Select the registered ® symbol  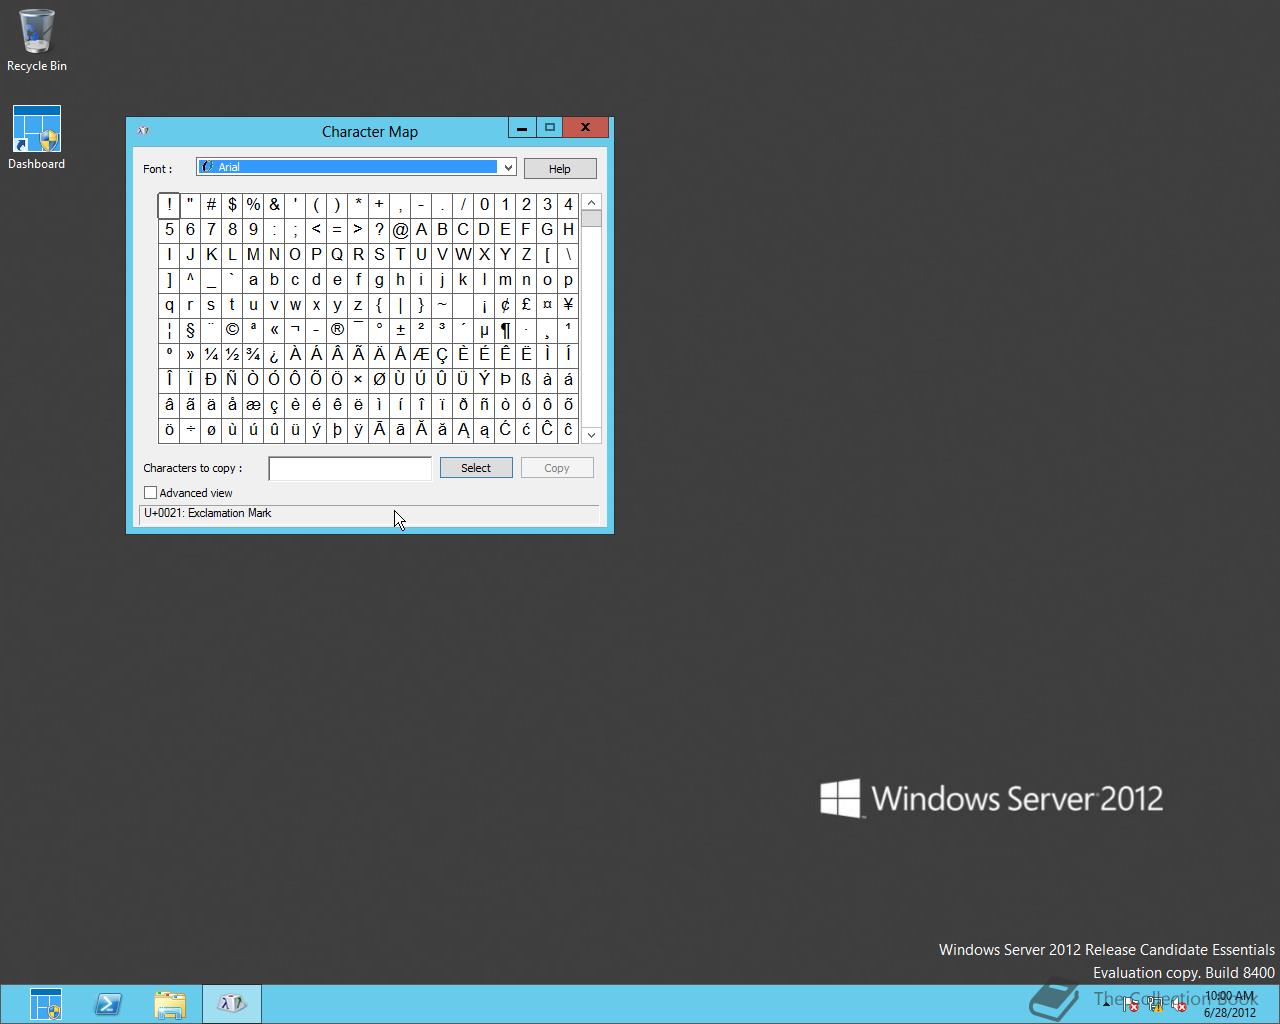(x=337, y=330)
